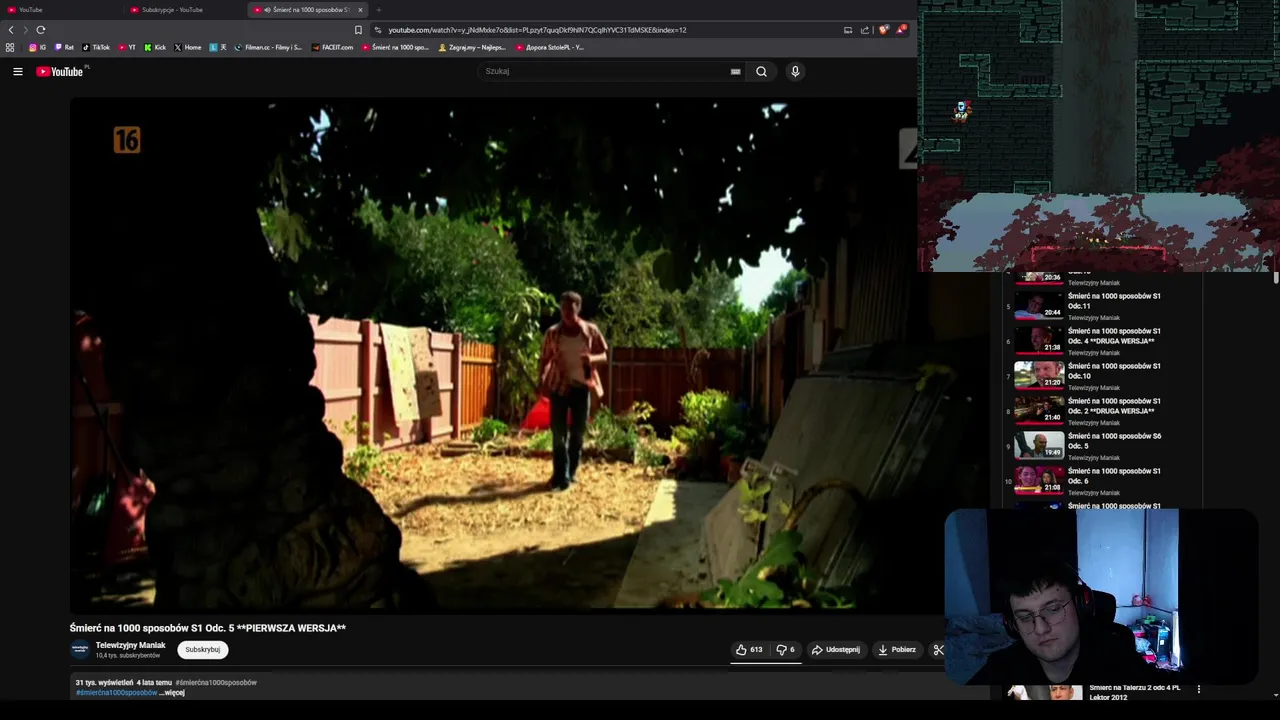1280x720 pixels.
Task: Go back in browser history
Action: coord(11,30)
